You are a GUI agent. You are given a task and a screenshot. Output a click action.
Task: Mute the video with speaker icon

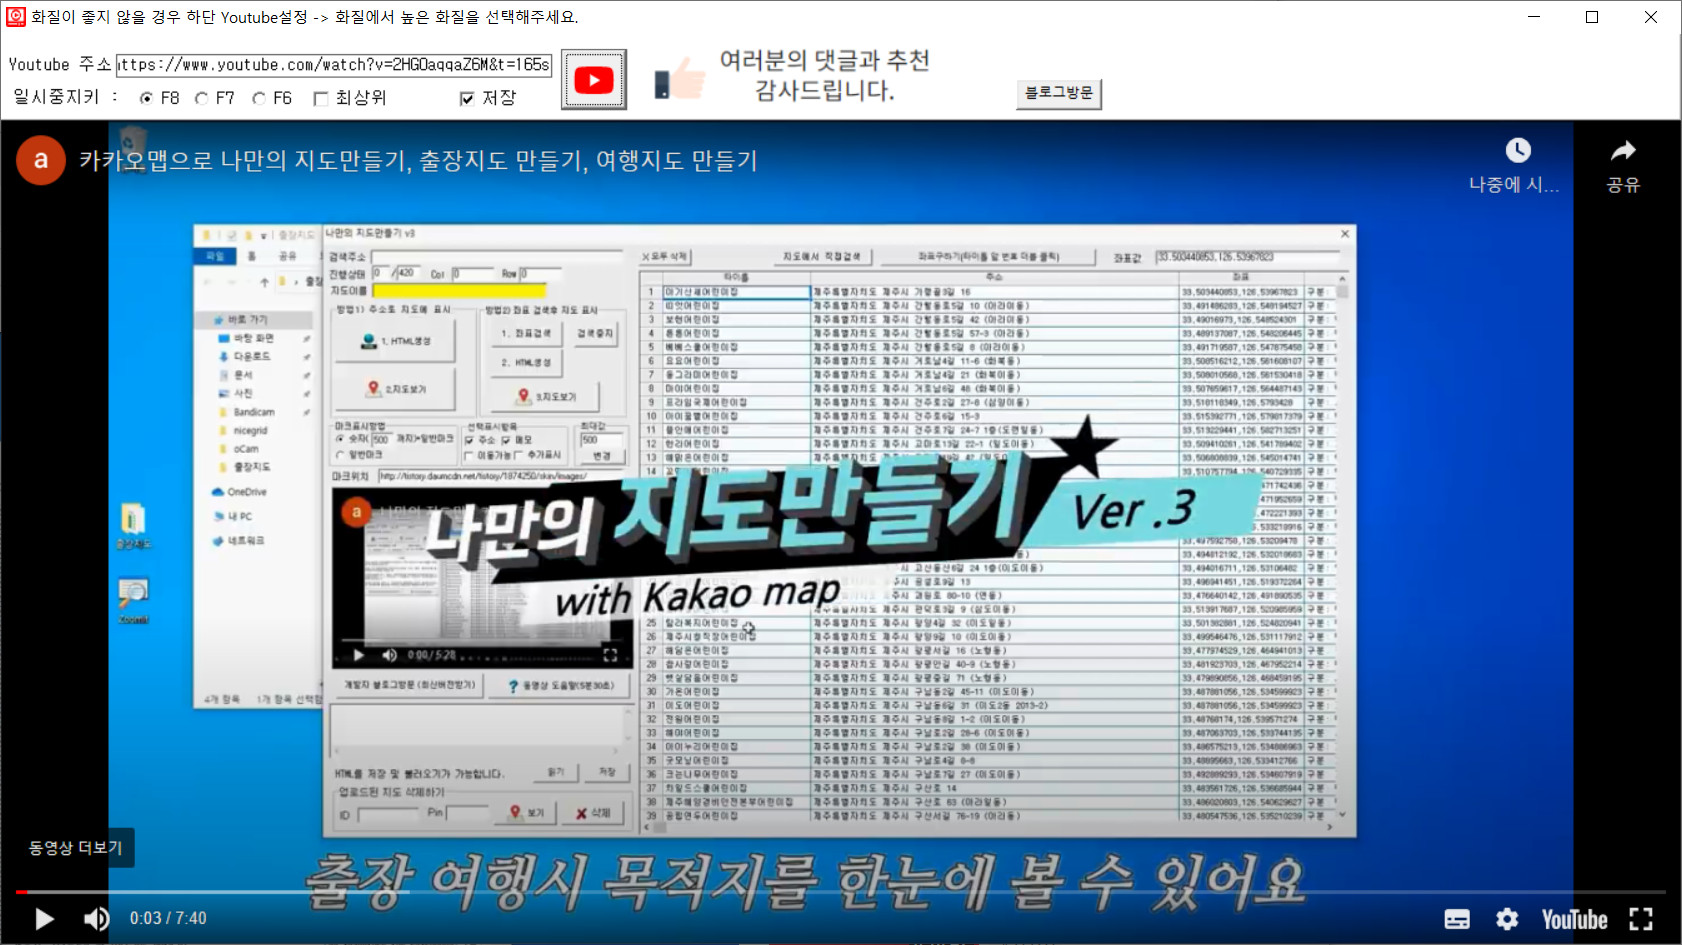click(97, 918)
